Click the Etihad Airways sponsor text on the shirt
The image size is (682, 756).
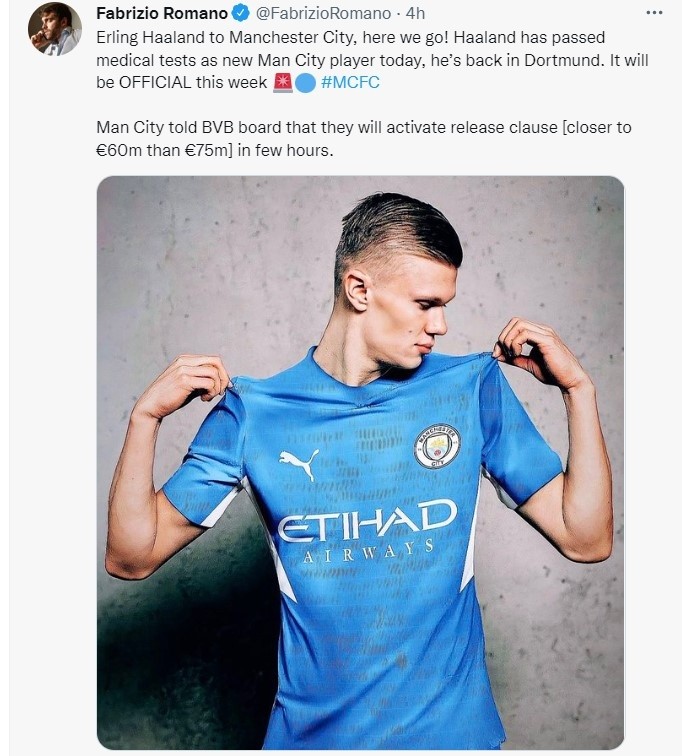pyautogui.click(x=366, y=528)
